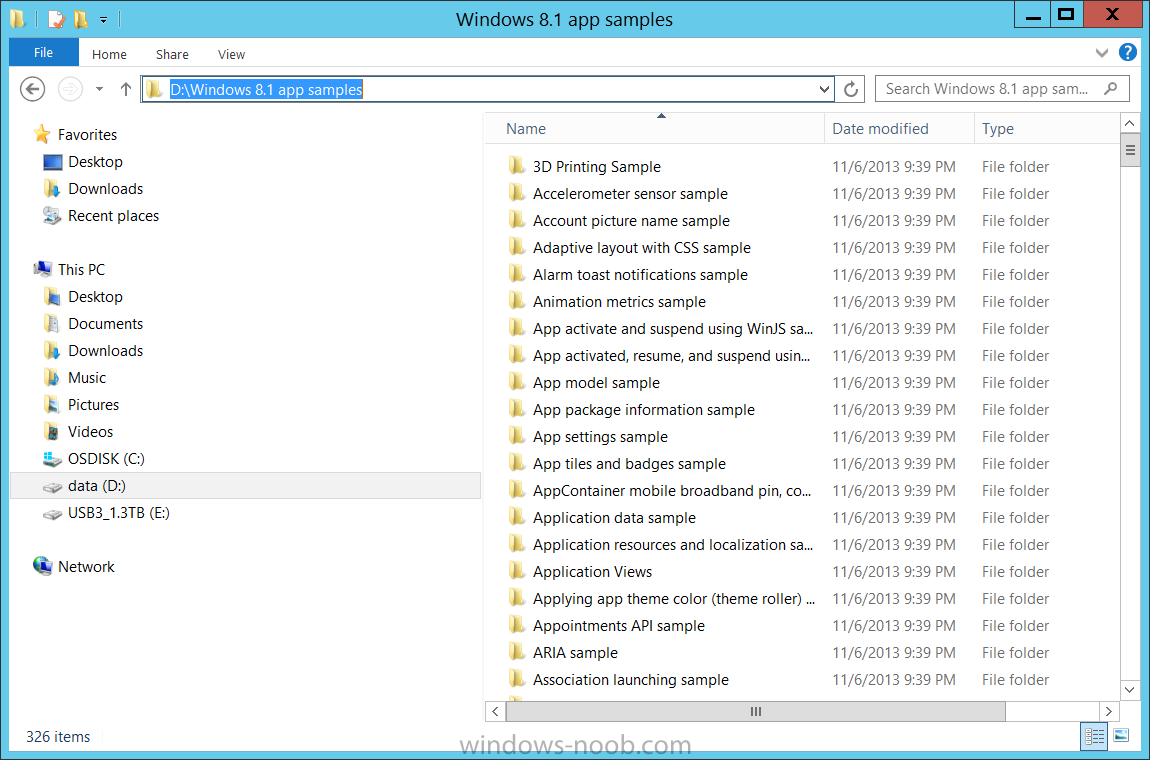1150x760 pixels.
Task: Sort by the Name column header
Action: click(654, 128)
